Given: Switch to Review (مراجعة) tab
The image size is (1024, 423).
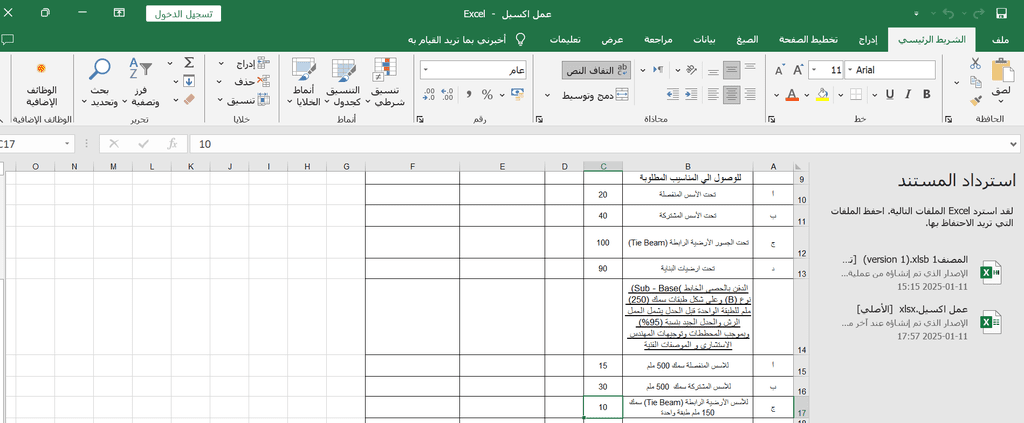Looking at the screenshot, I should tap(658, 40).
